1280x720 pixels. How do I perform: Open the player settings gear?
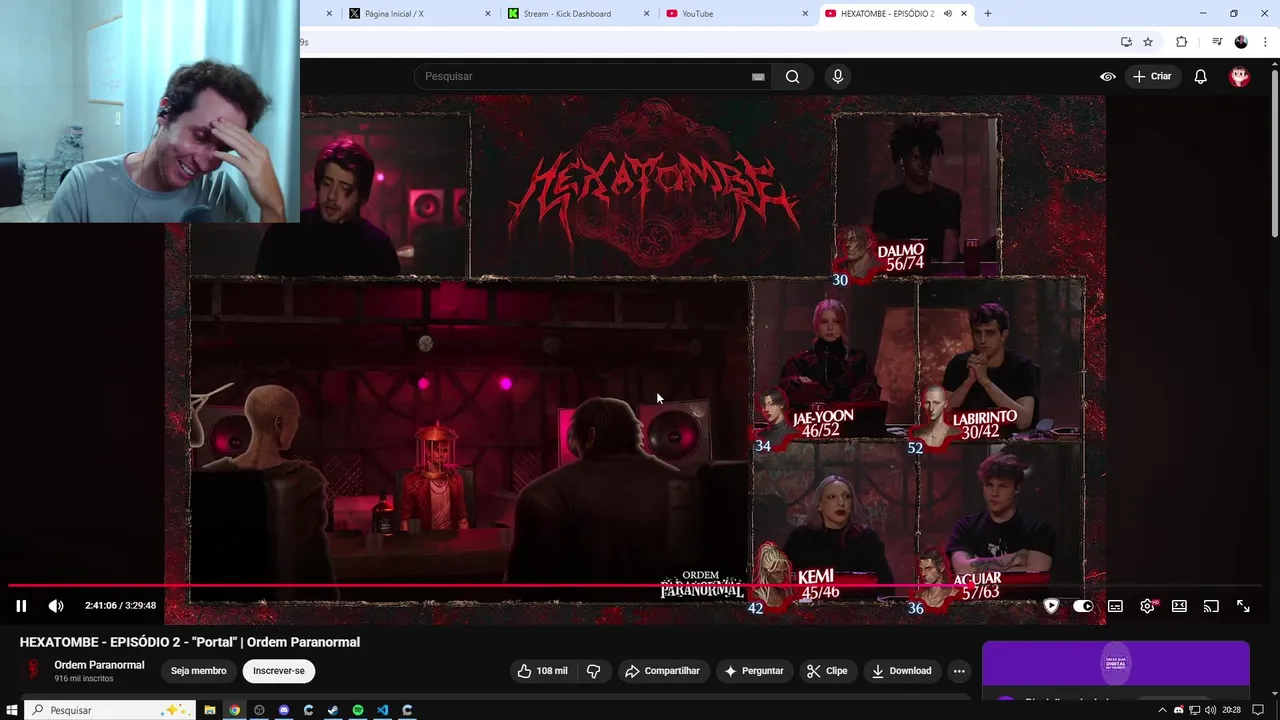click(1147, 606)
